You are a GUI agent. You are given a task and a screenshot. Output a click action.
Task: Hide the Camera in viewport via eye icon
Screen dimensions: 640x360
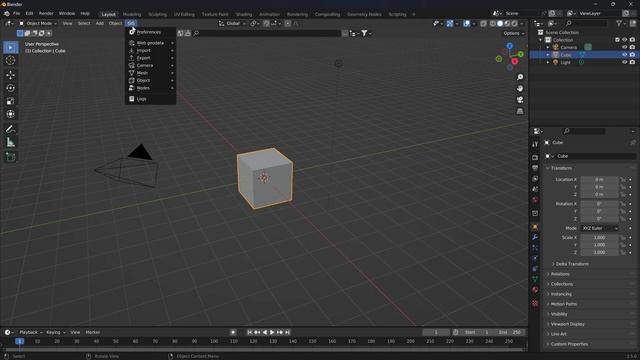(624, 47)
